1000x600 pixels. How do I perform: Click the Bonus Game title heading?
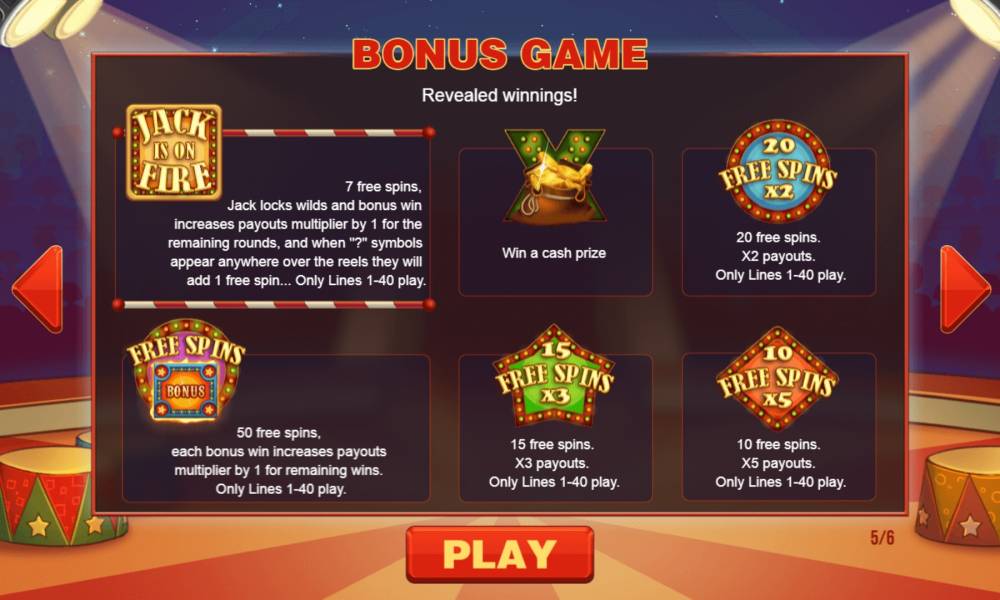point(500,54)
